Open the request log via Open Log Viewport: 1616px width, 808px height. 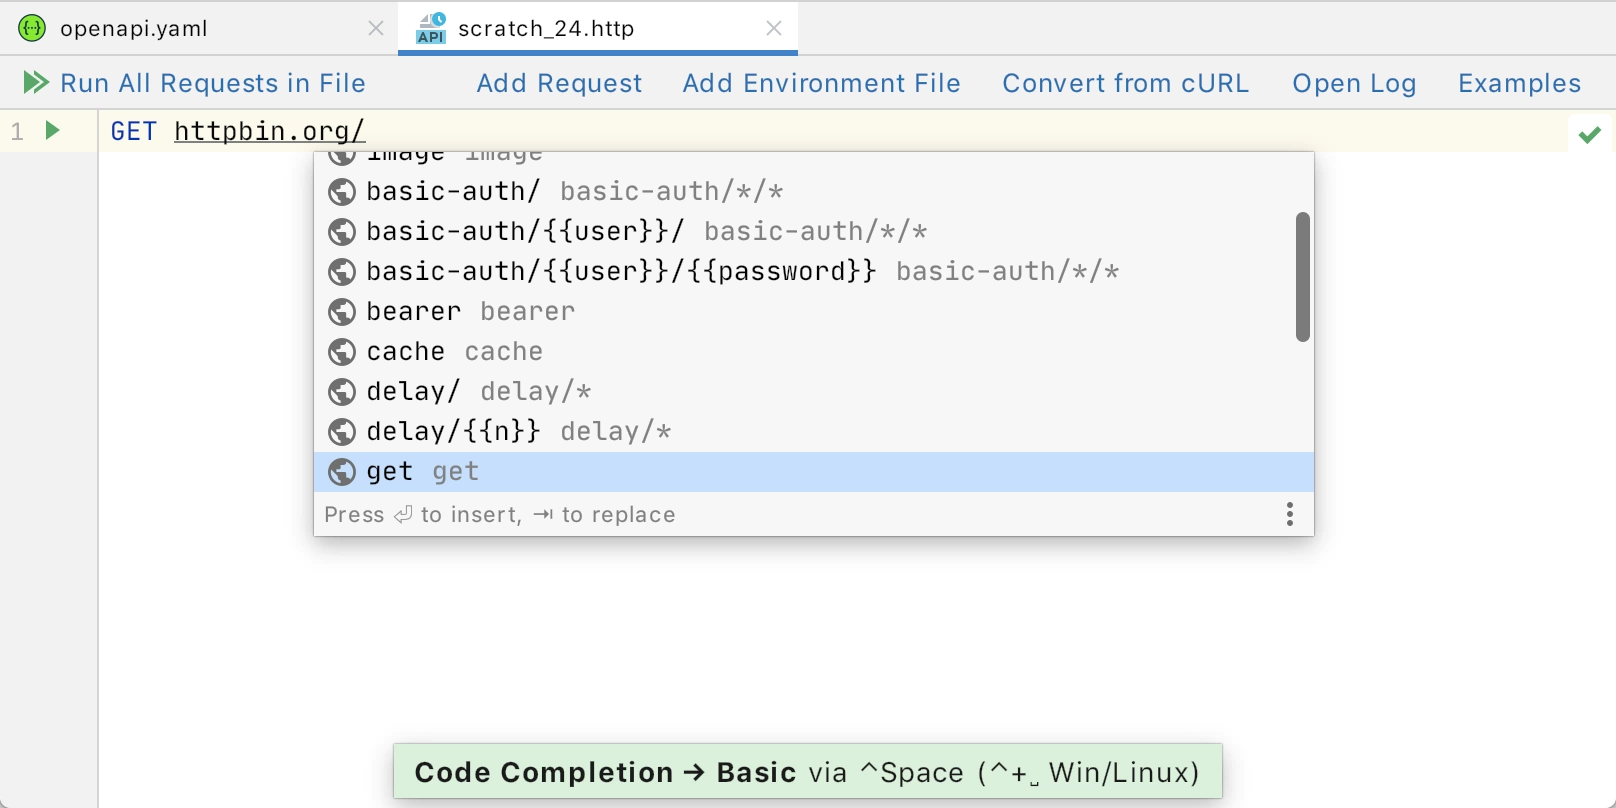pos(1354,83)
